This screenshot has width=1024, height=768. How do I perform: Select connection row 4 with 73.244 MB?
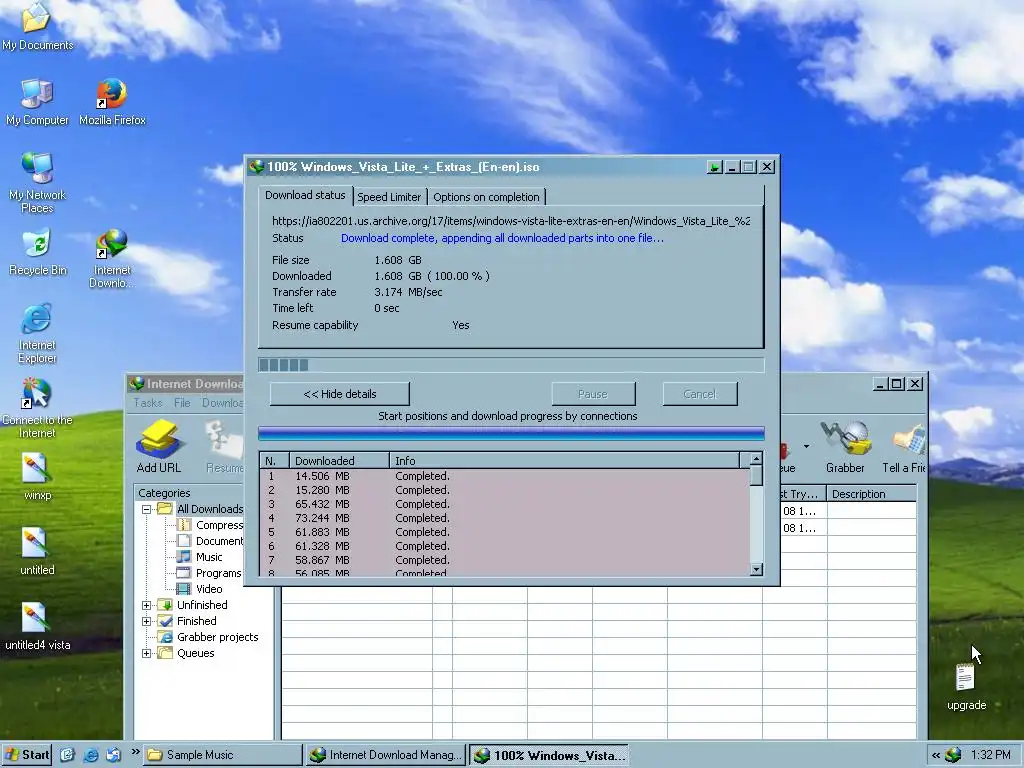504,518
